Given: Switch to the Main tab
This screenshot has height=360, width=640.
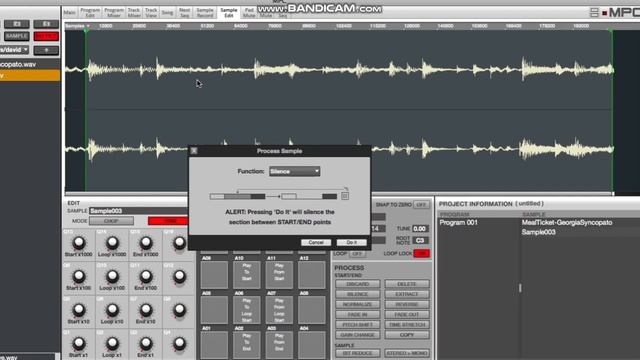Looking at the screenshot, I should point(69,13).
